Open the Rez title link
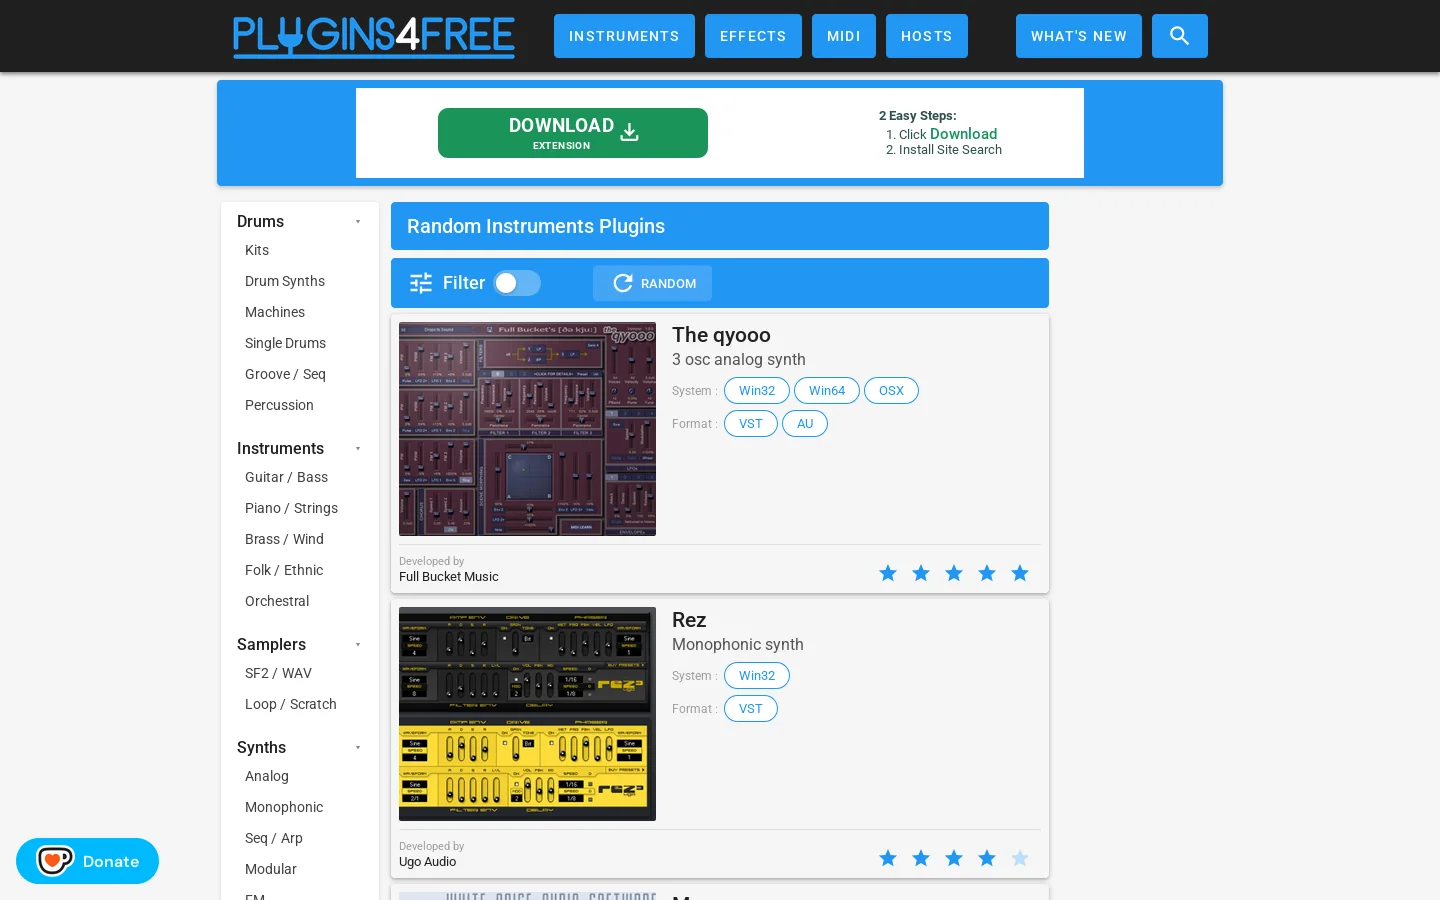This screenshot has width=1440, height=900. 689,620
